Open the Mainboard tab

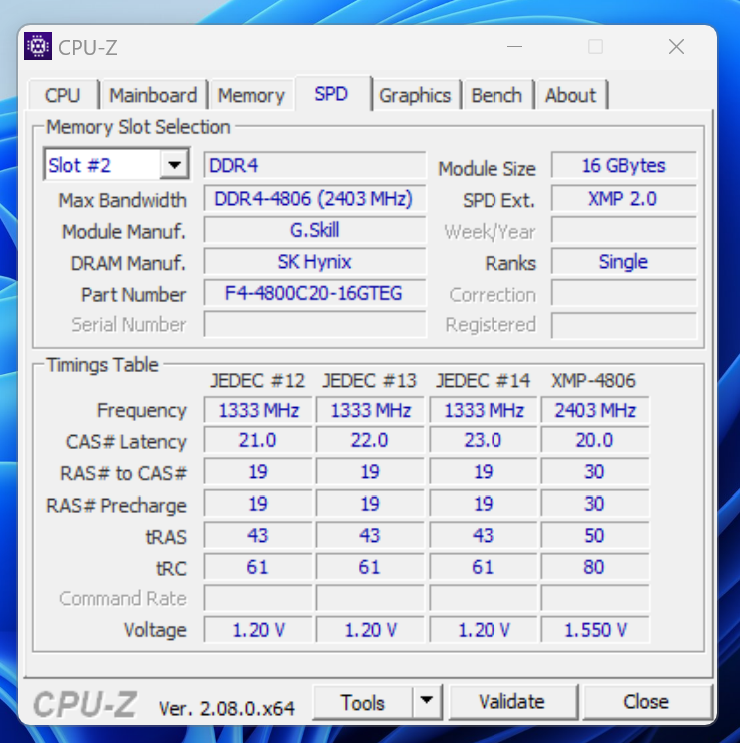coord(153,95)
